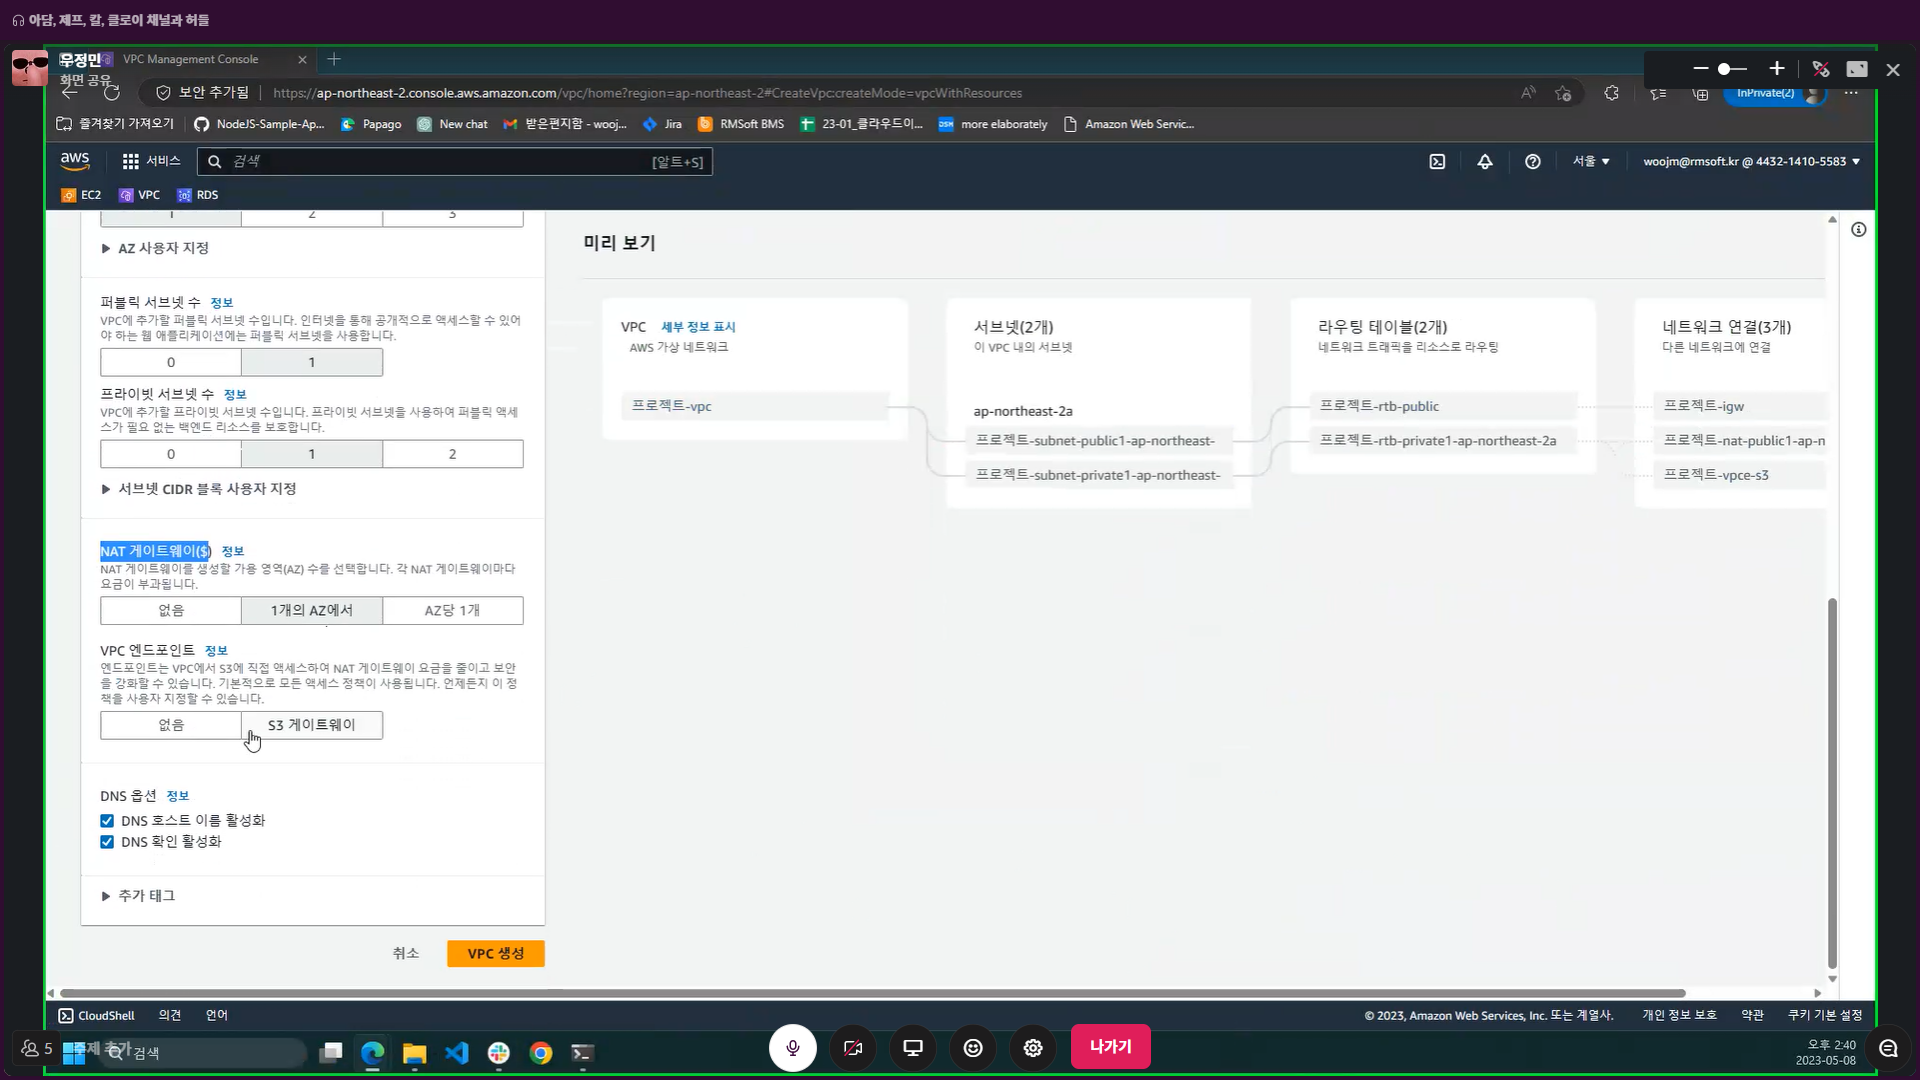Viewport: 1920px width, 1080px height.
Task: Open the emoji reactions button
Action: (973, 1048)
